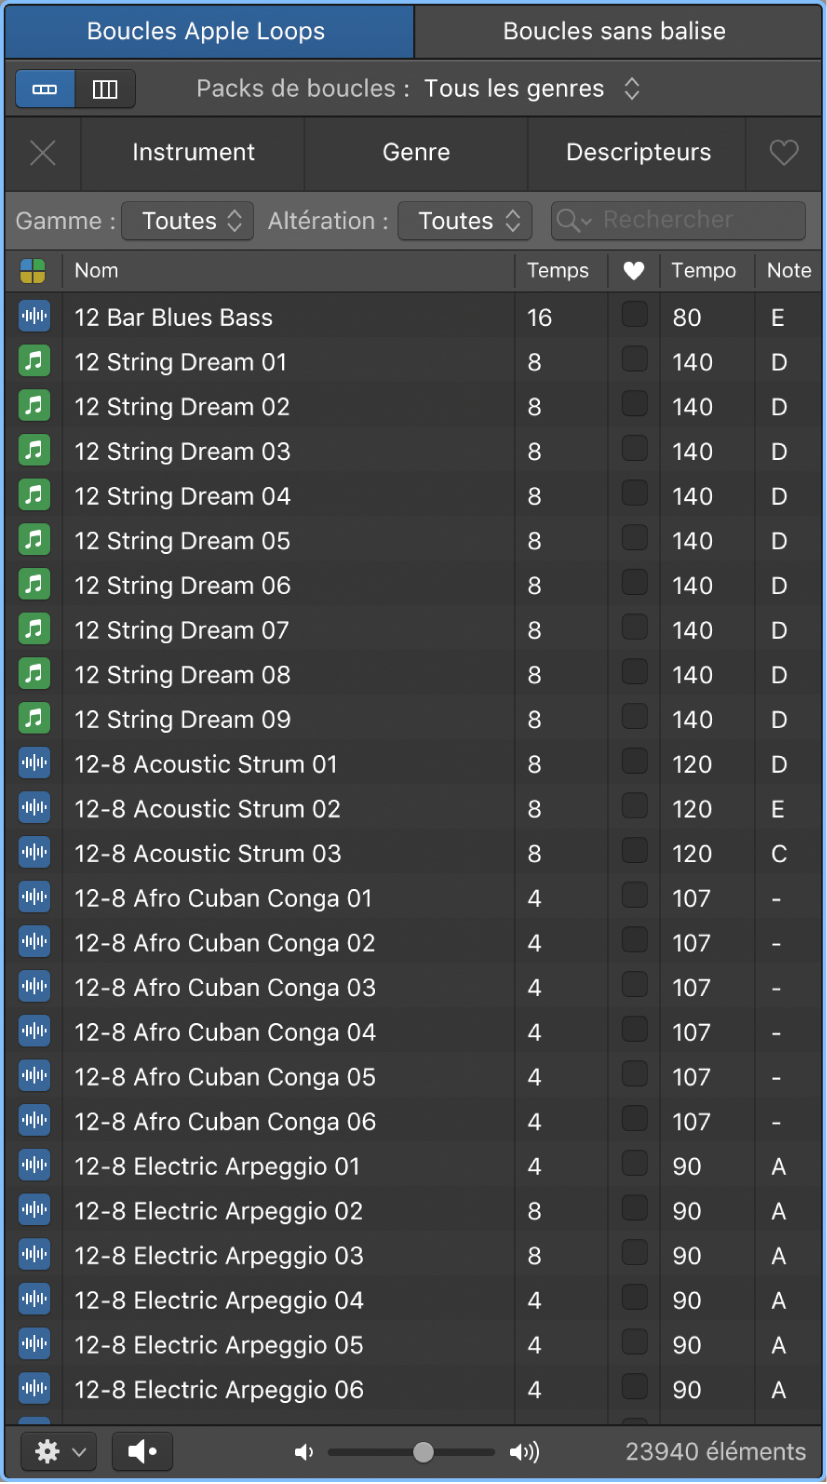The image size is (827, 1484).
Task: Click audio icon for 12-8 Electric Arpeggio 05
Action: (x=34, y=1345)
